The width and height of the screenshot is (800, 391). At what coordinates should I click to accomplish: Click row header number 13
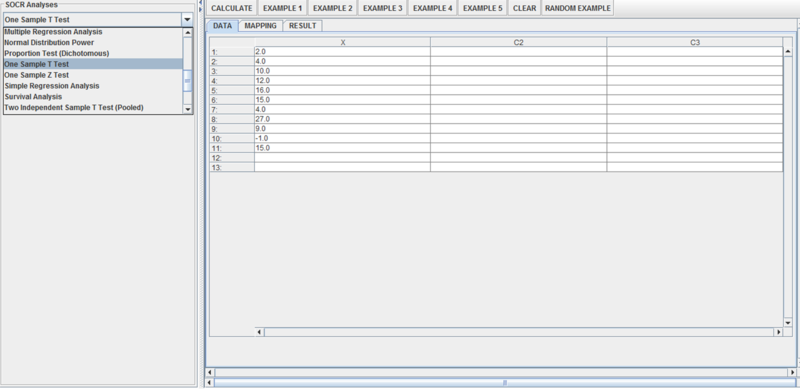tap(232, 167)
